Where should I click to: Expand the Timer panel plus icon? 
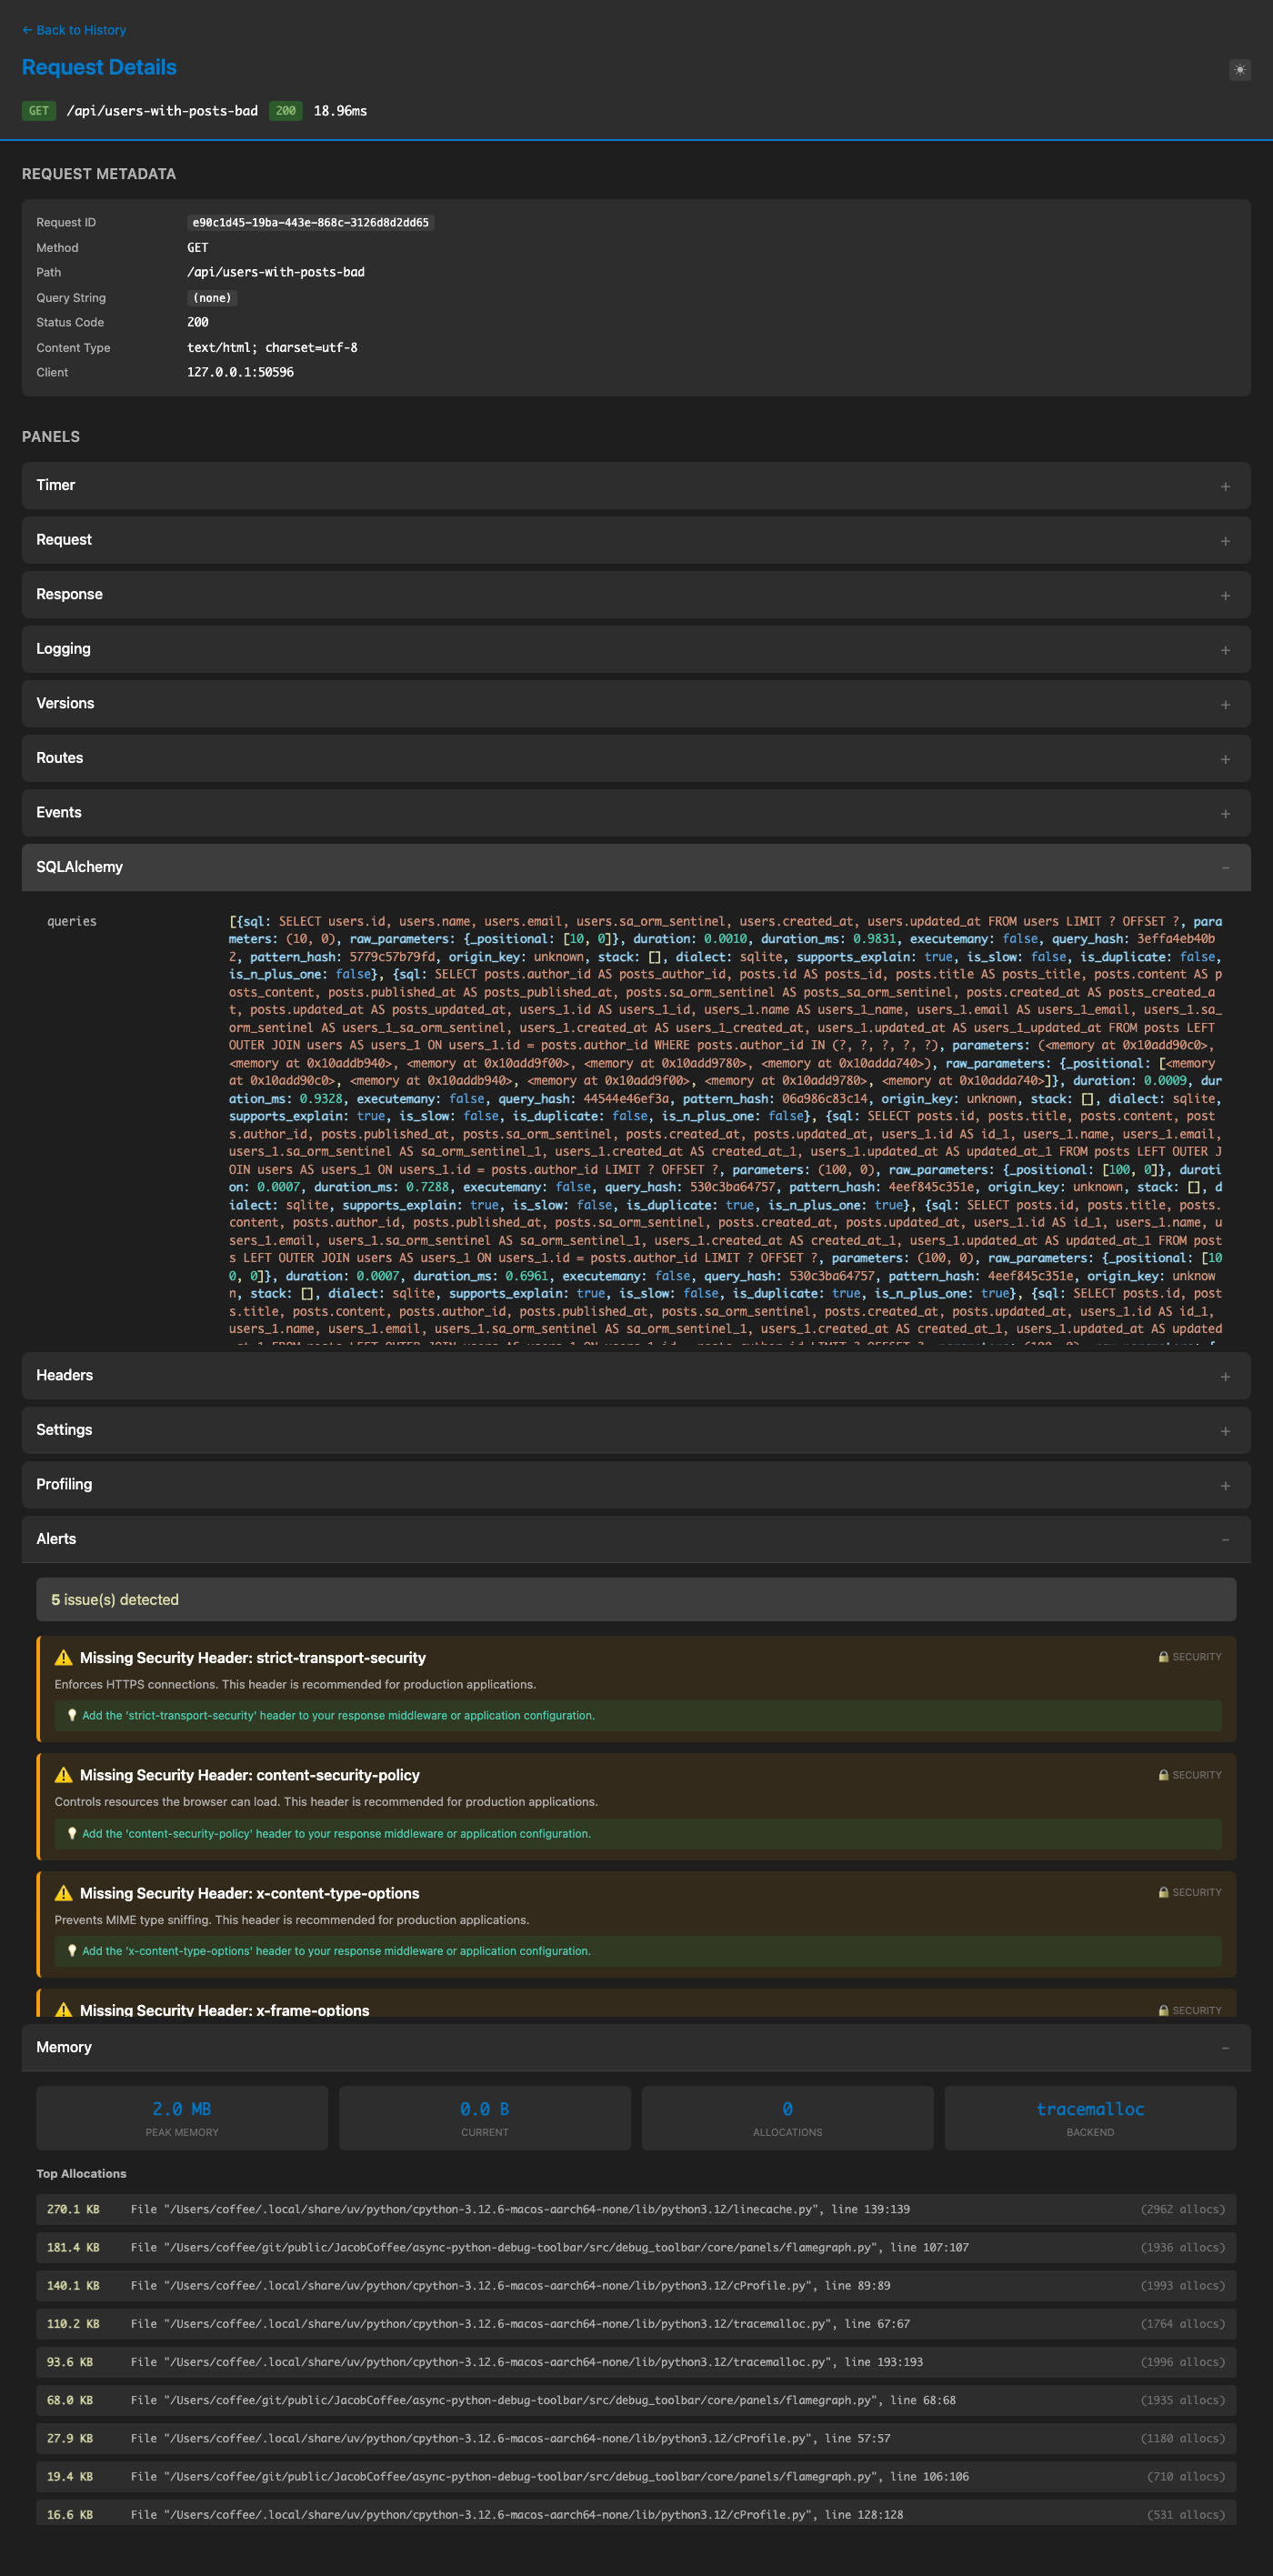tap(1224, 486)
